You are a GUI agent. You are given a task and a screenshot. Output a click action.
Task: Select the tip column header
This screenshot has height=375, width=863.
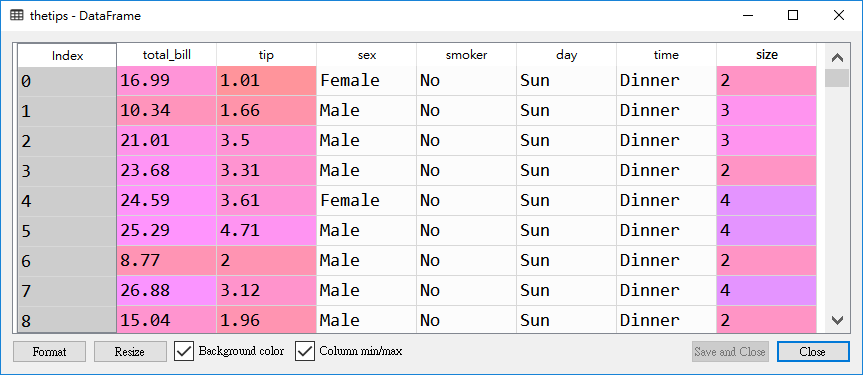(x=266, y=55)
